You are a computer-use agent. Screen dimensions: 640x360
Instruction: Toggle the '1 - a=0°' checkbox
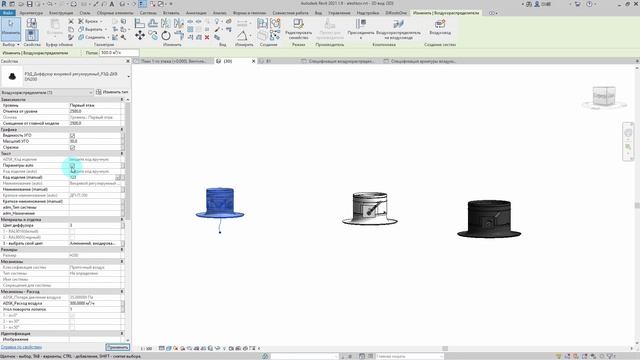pyautogui.click(x=72, y=316)
